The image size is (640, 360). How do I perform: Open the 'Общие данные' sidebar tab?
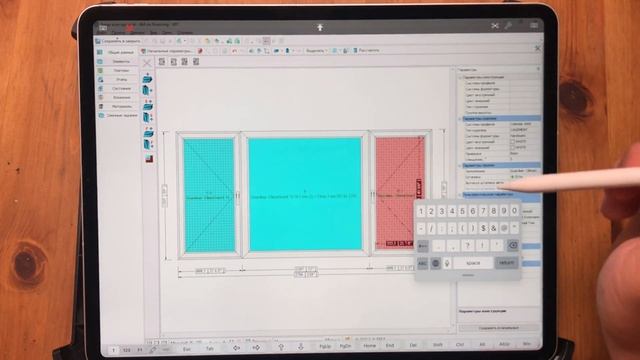click(117, 52)
